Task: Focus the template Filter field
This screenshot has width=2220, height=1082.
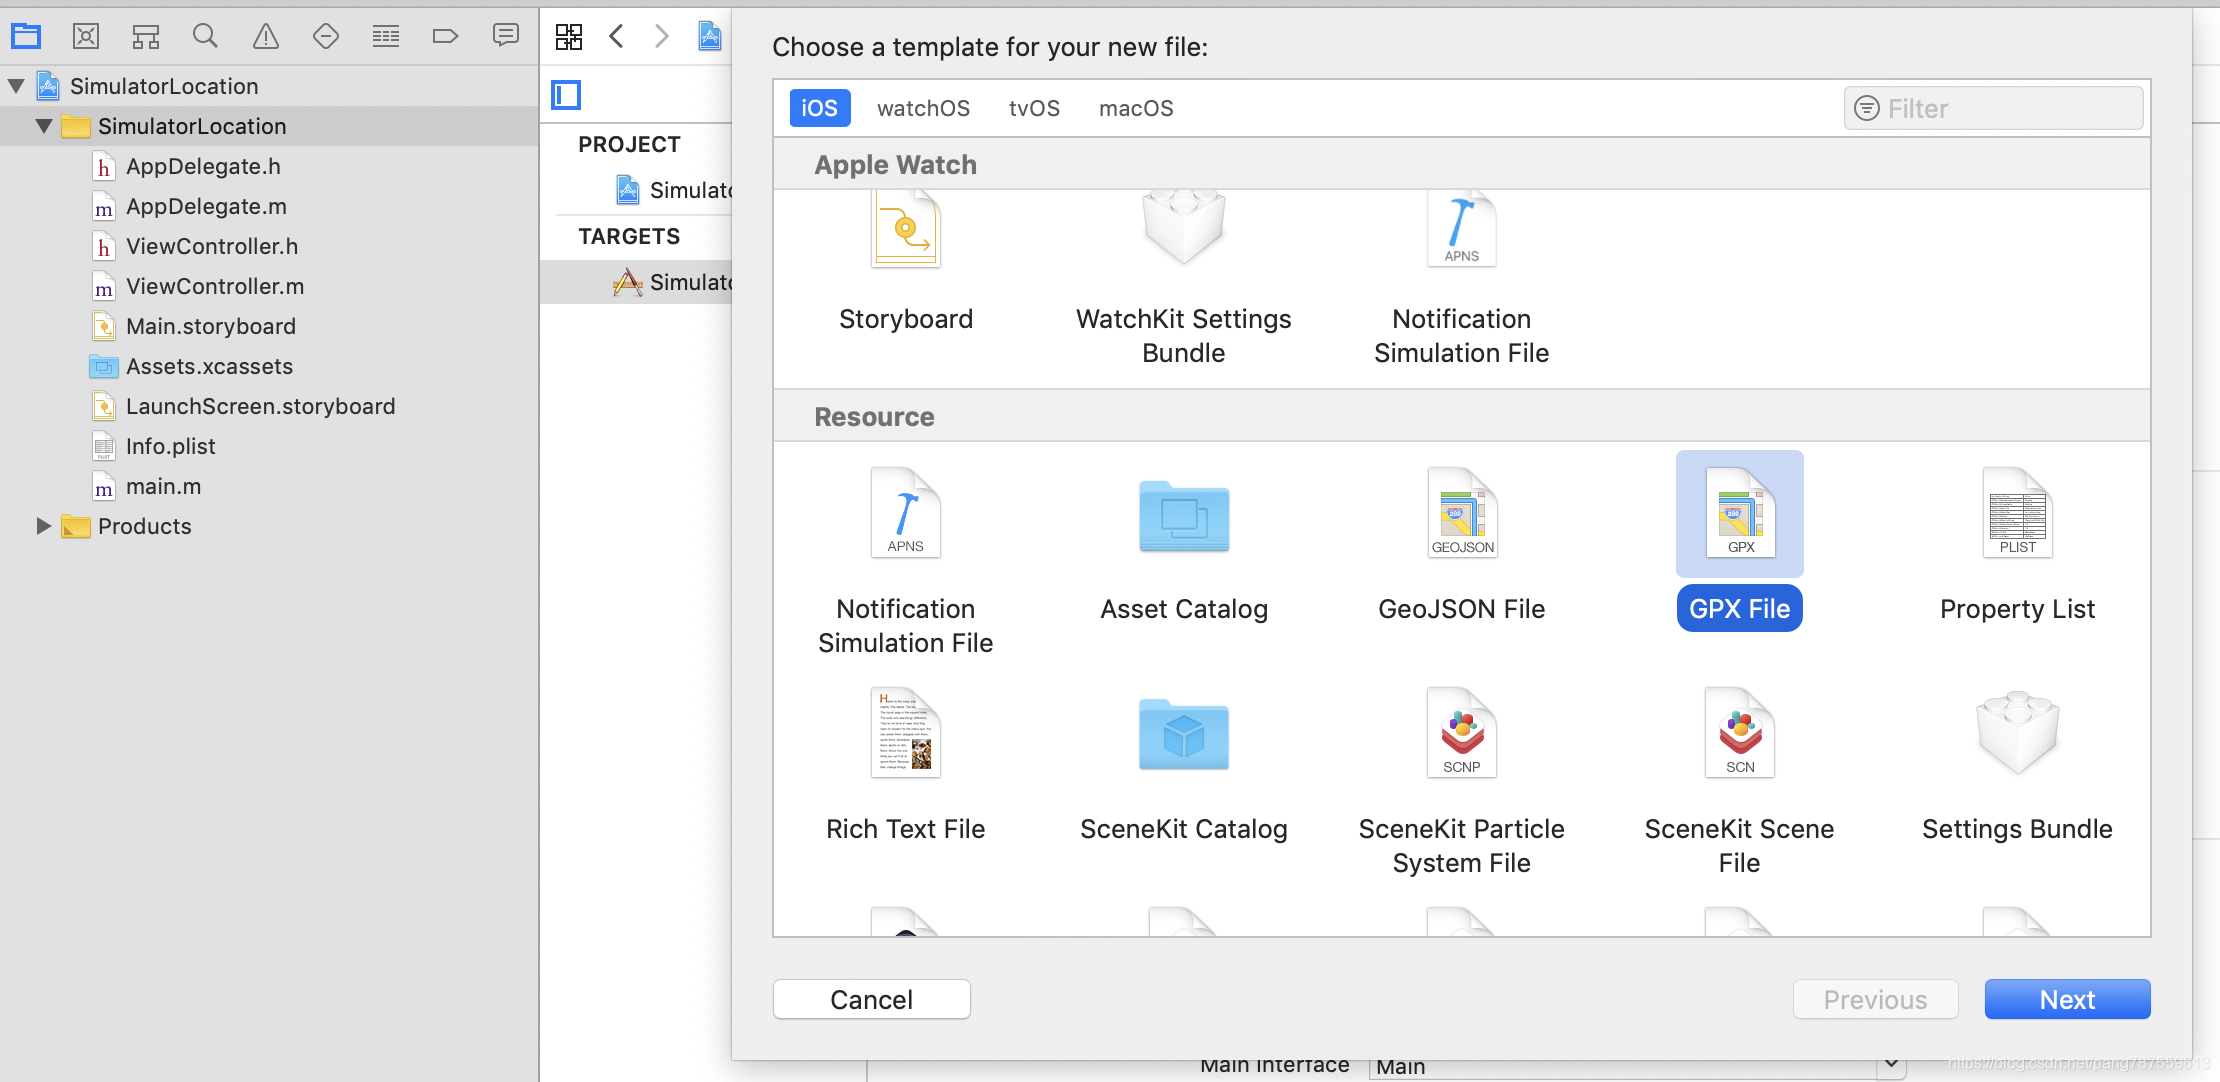Action: point(1994,108)
